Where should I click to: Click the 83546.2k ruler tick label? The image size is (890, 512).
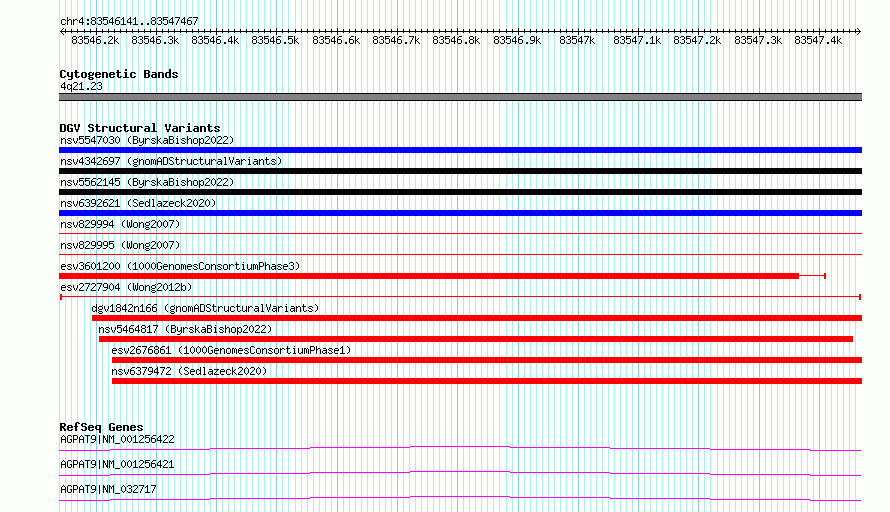(95, 40)
